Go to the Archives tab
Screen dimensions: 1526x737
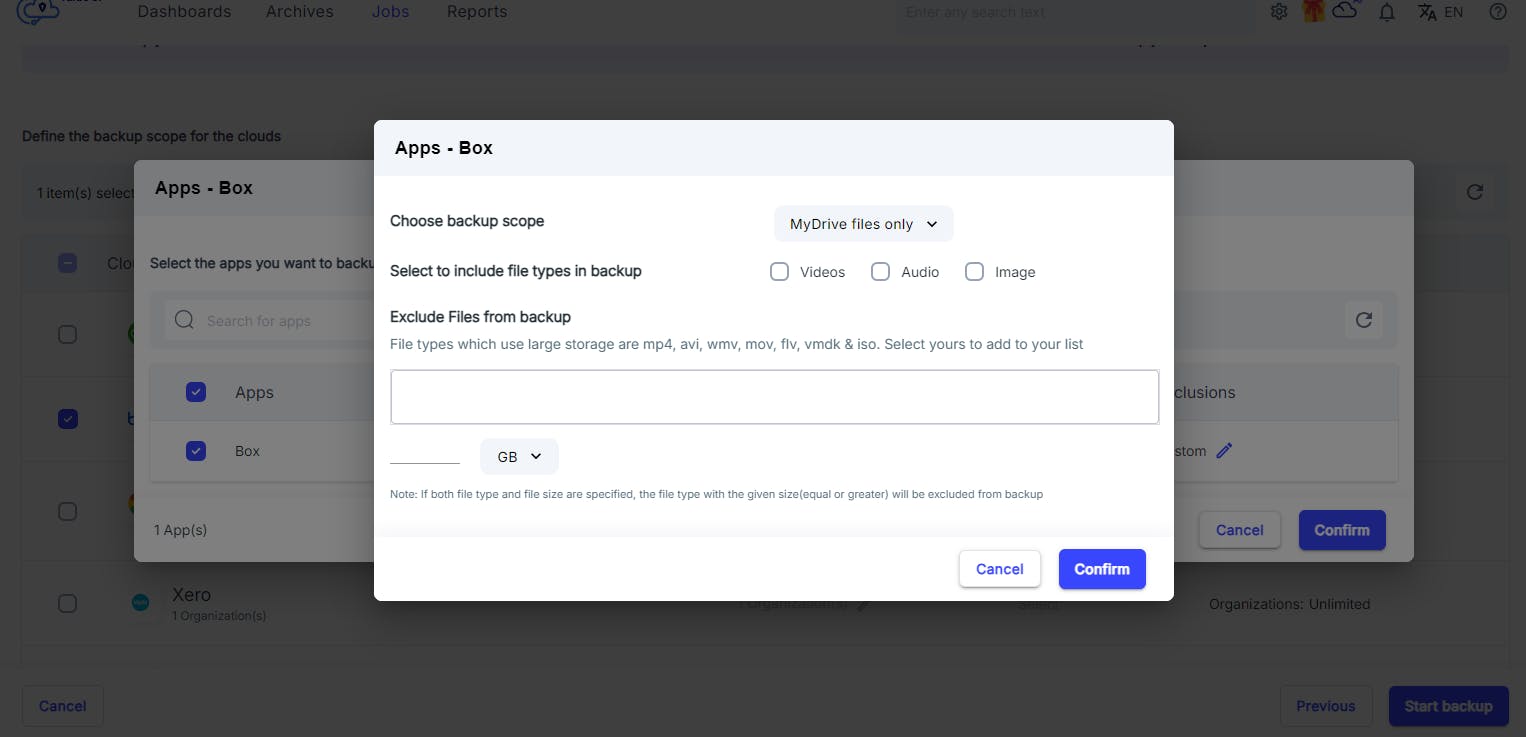[300, 12]
